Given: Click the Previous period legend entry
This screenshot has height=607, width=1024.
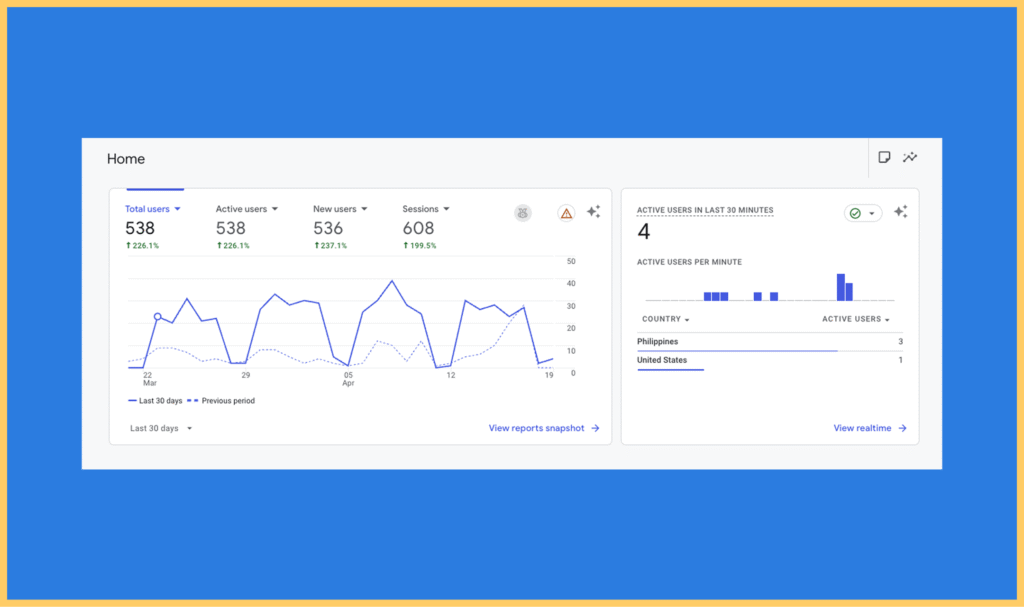Looking at the screenshot, I should pos(221,401).
